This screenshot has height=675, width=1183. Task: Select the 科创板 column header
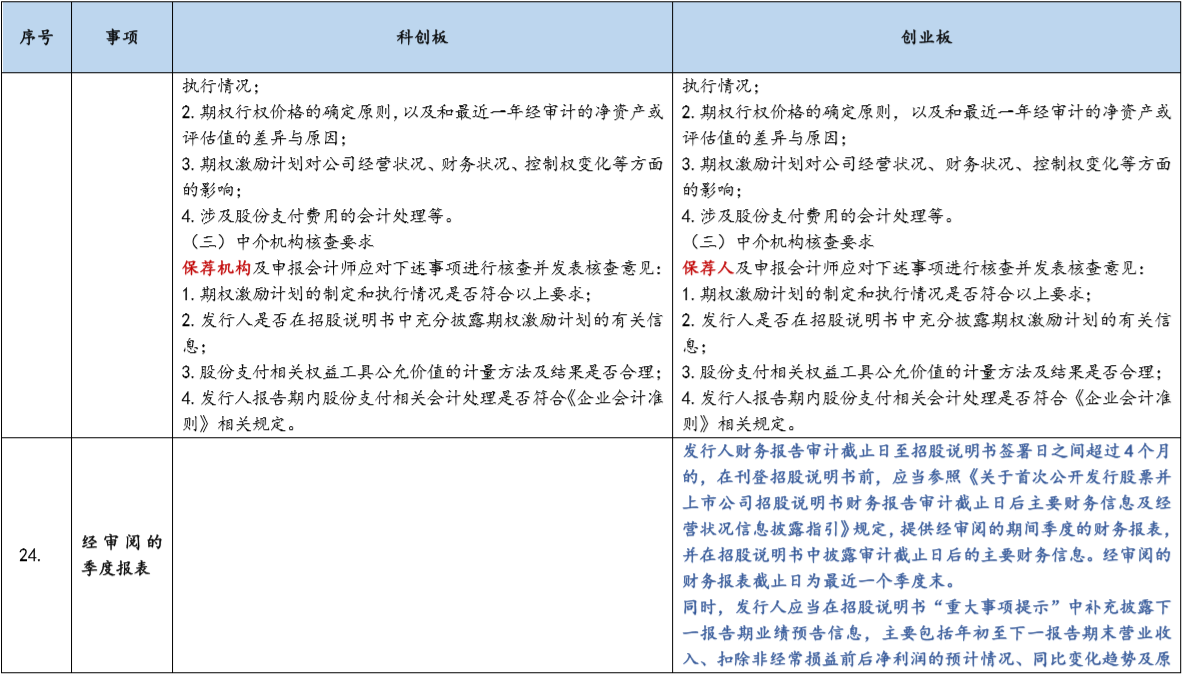422,38
